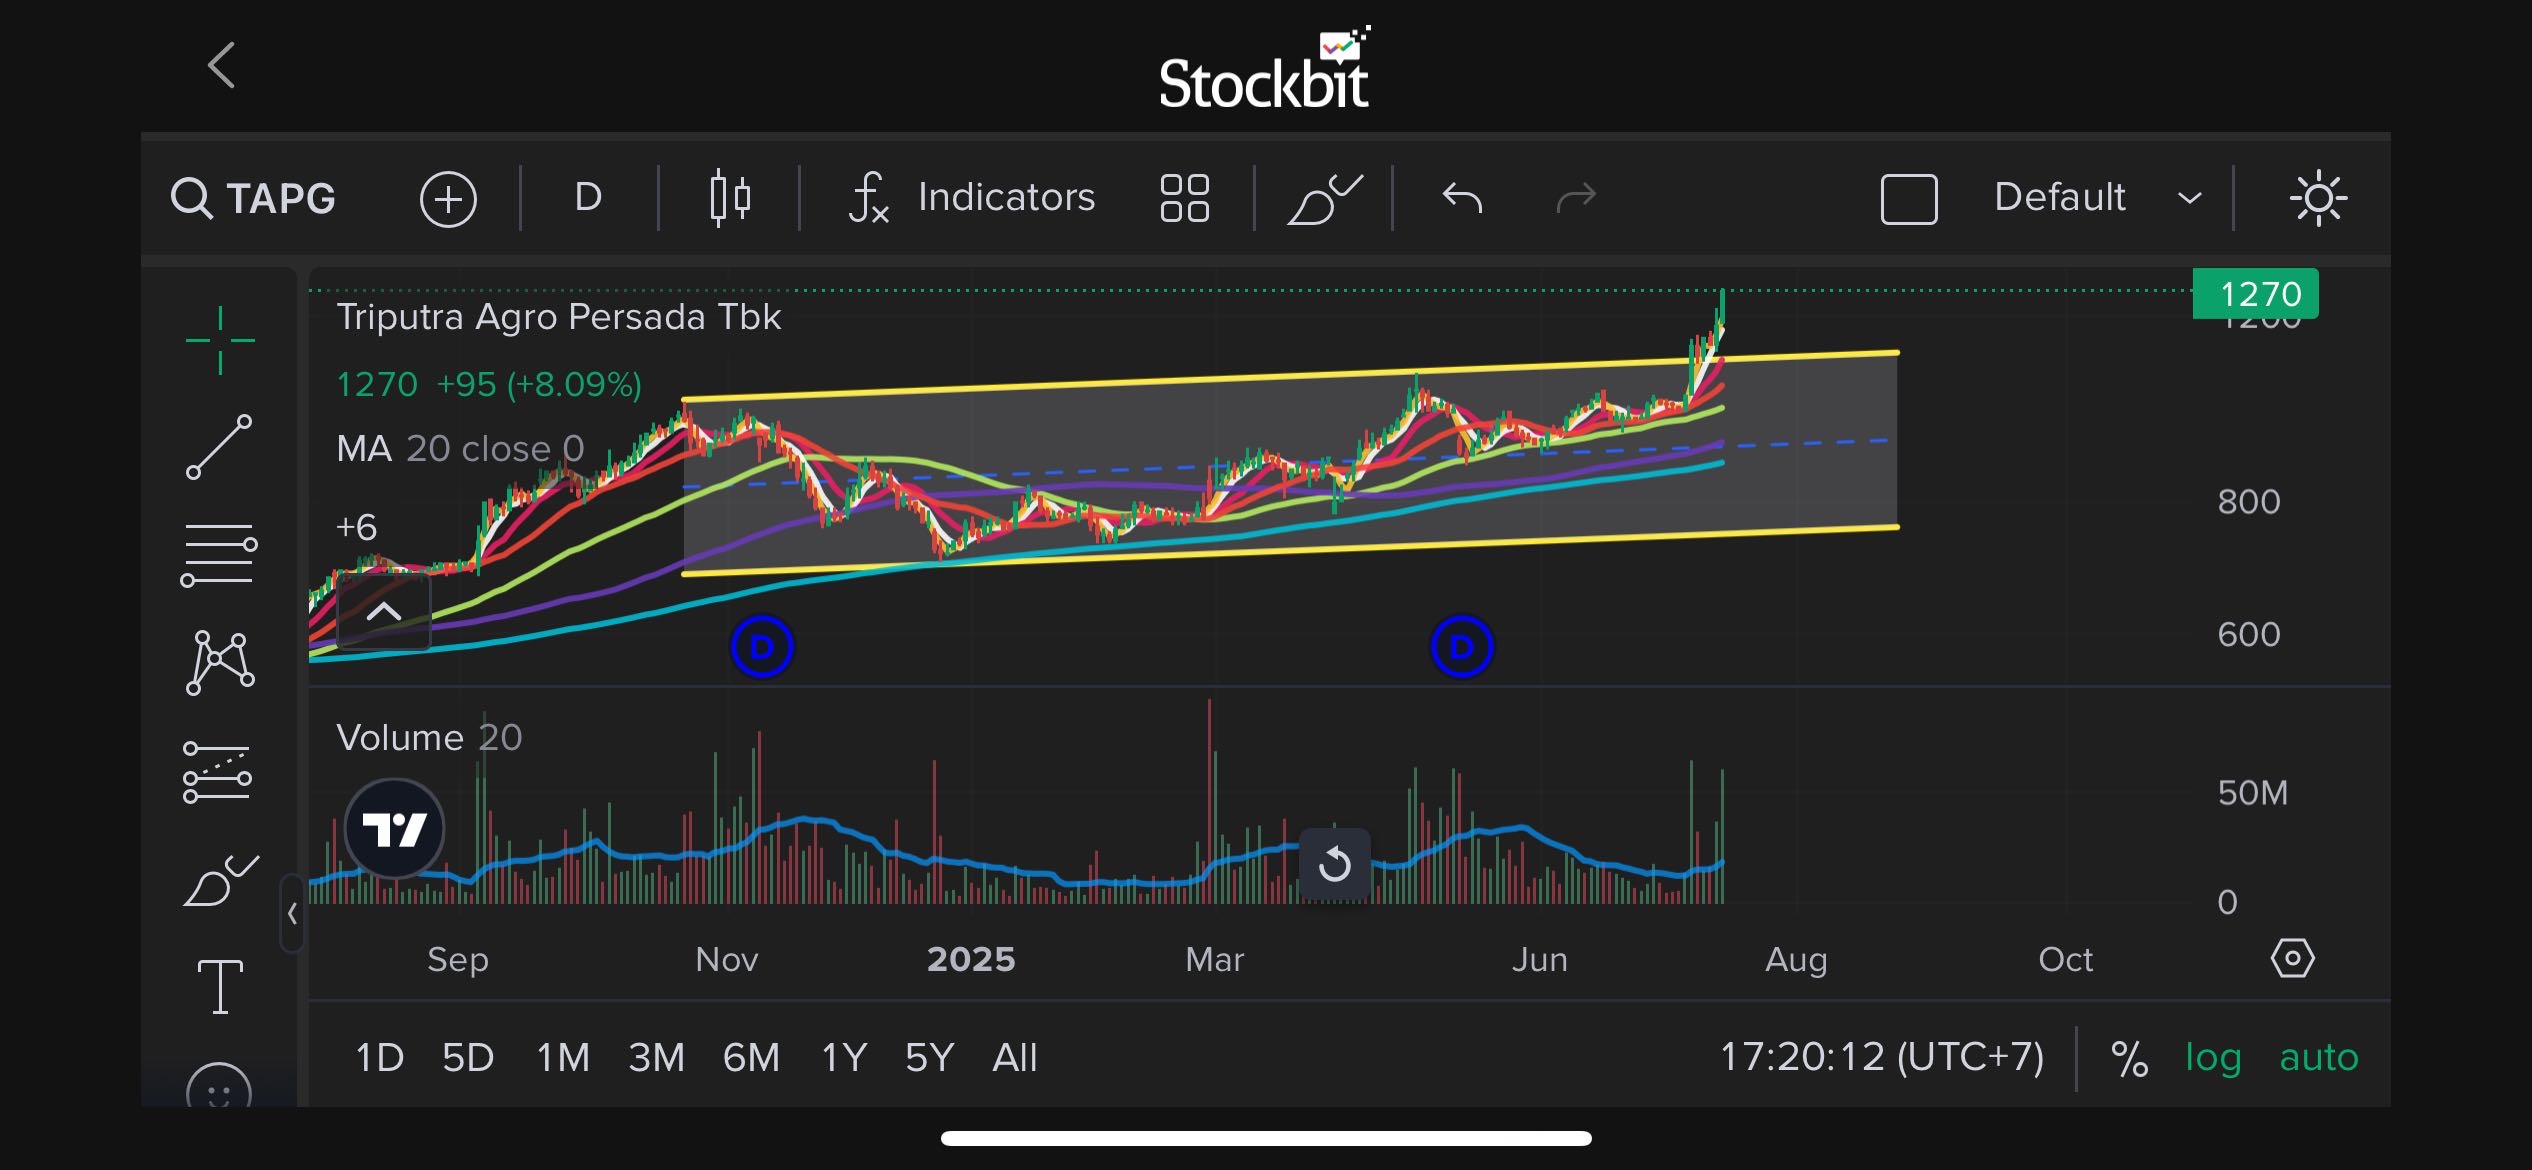Select the forecast and measurement tool

tap(217, 772)
